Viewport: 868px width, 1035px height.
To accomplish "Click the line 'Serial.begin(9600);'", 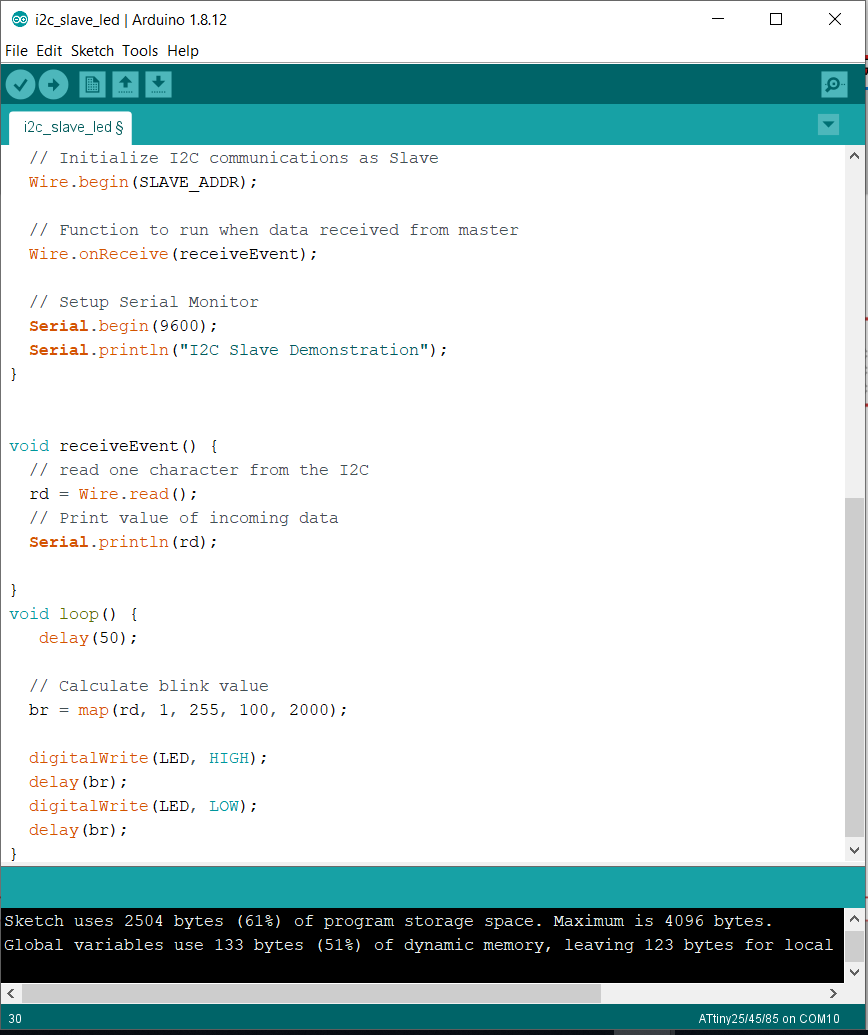I will pos(123,326).
